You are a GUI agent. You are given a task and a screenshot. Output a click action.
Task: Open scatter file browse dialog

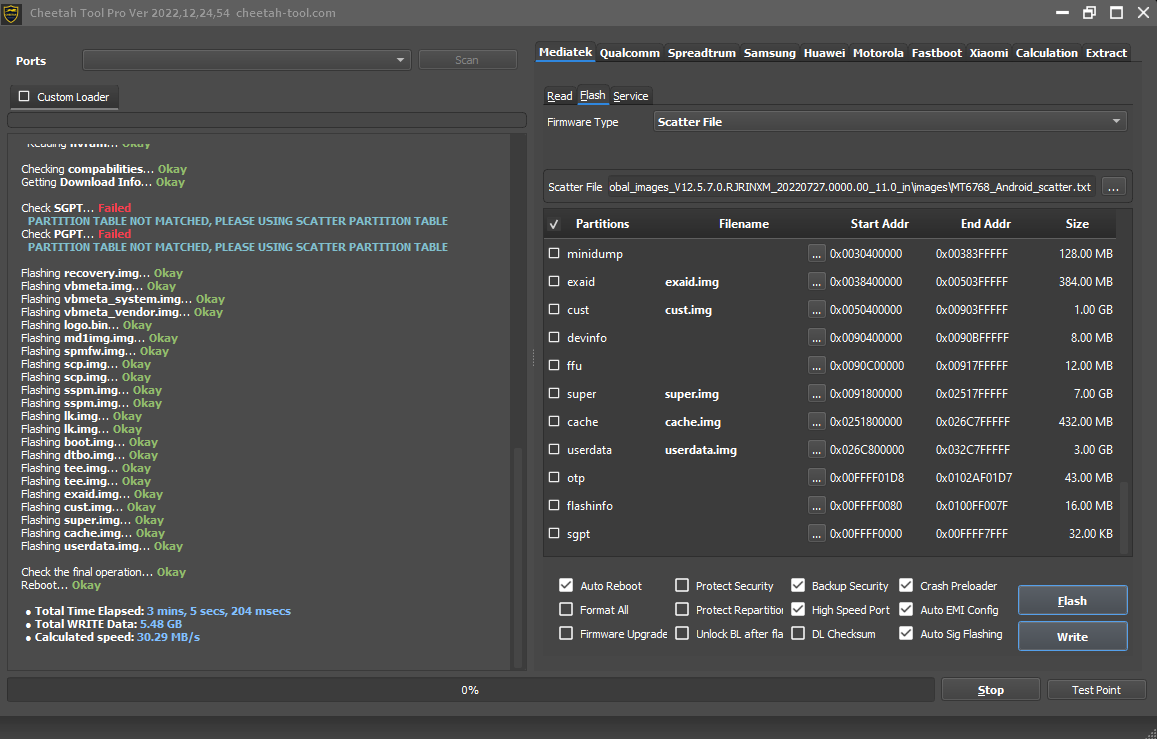[x=1113, y=187]
